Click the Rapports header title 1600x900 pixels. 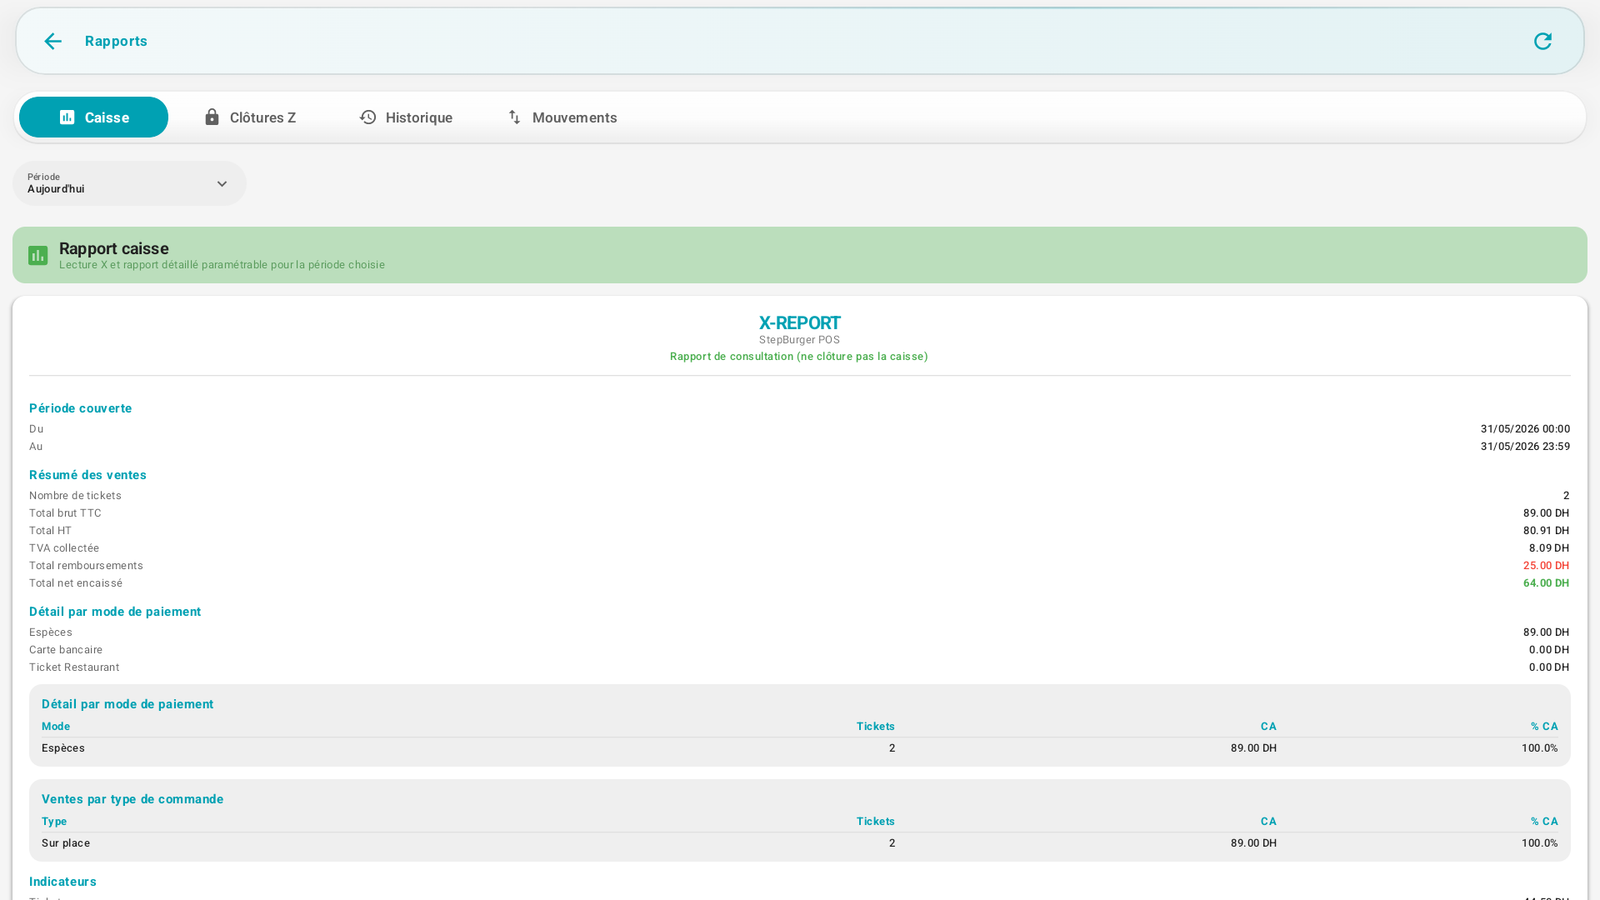[116, 41]
